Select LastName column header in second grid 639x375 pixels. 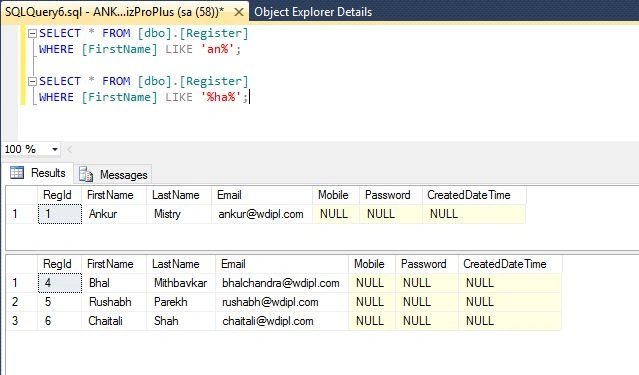coord(181,264)
